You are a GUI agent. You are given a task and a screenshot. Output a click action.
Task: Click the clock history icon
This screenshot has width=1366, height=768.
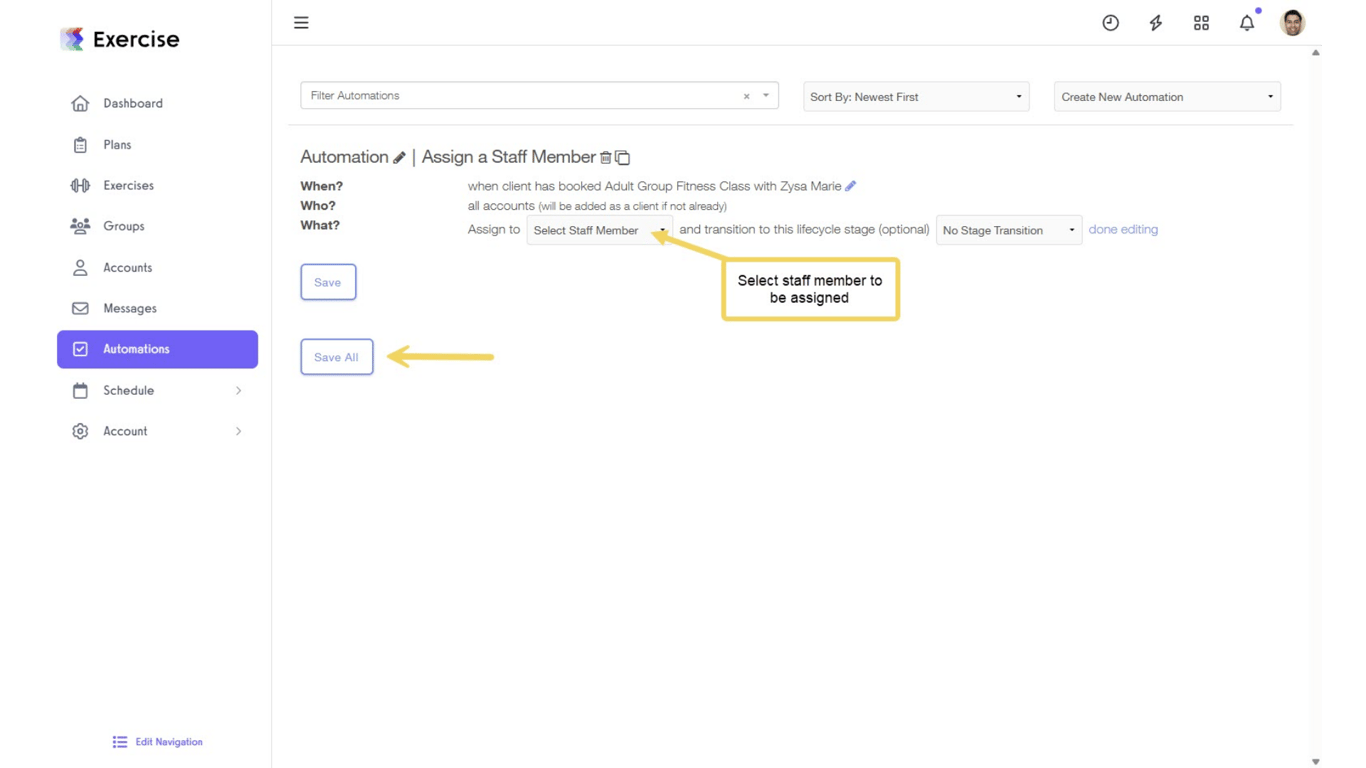pyautogui.click(x=1110, y=22)
